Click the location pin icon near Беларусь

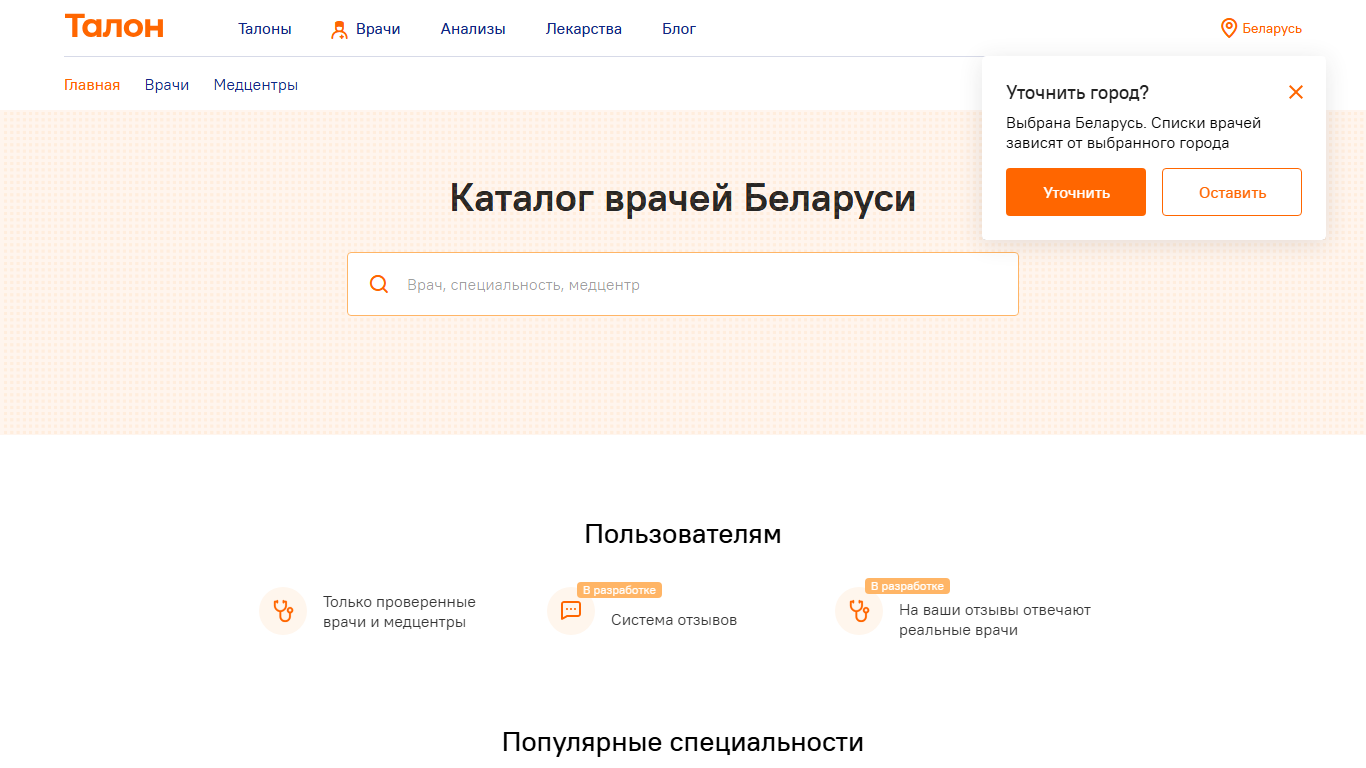click(1229, 28)
